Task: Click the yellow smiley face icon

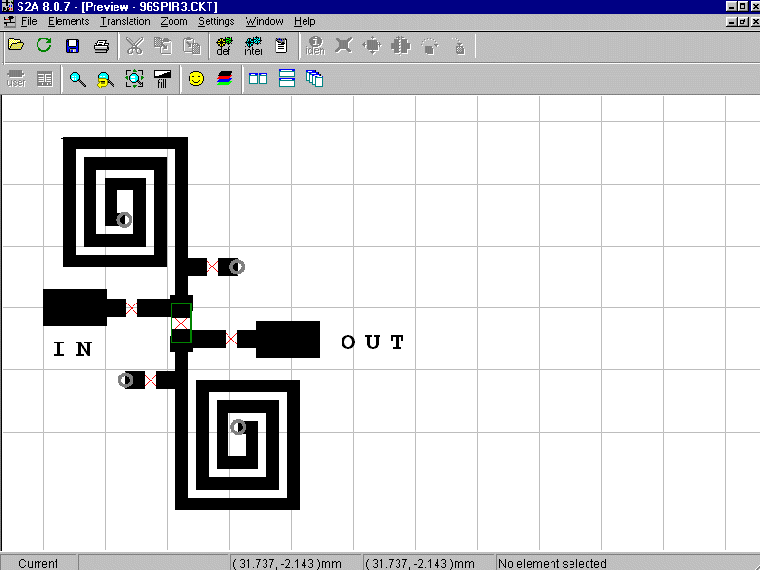Action: (x=196, y=79)
